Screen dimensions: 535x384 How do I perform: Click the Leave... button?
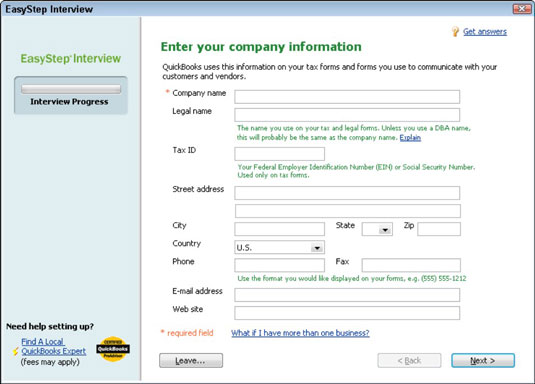191,361
